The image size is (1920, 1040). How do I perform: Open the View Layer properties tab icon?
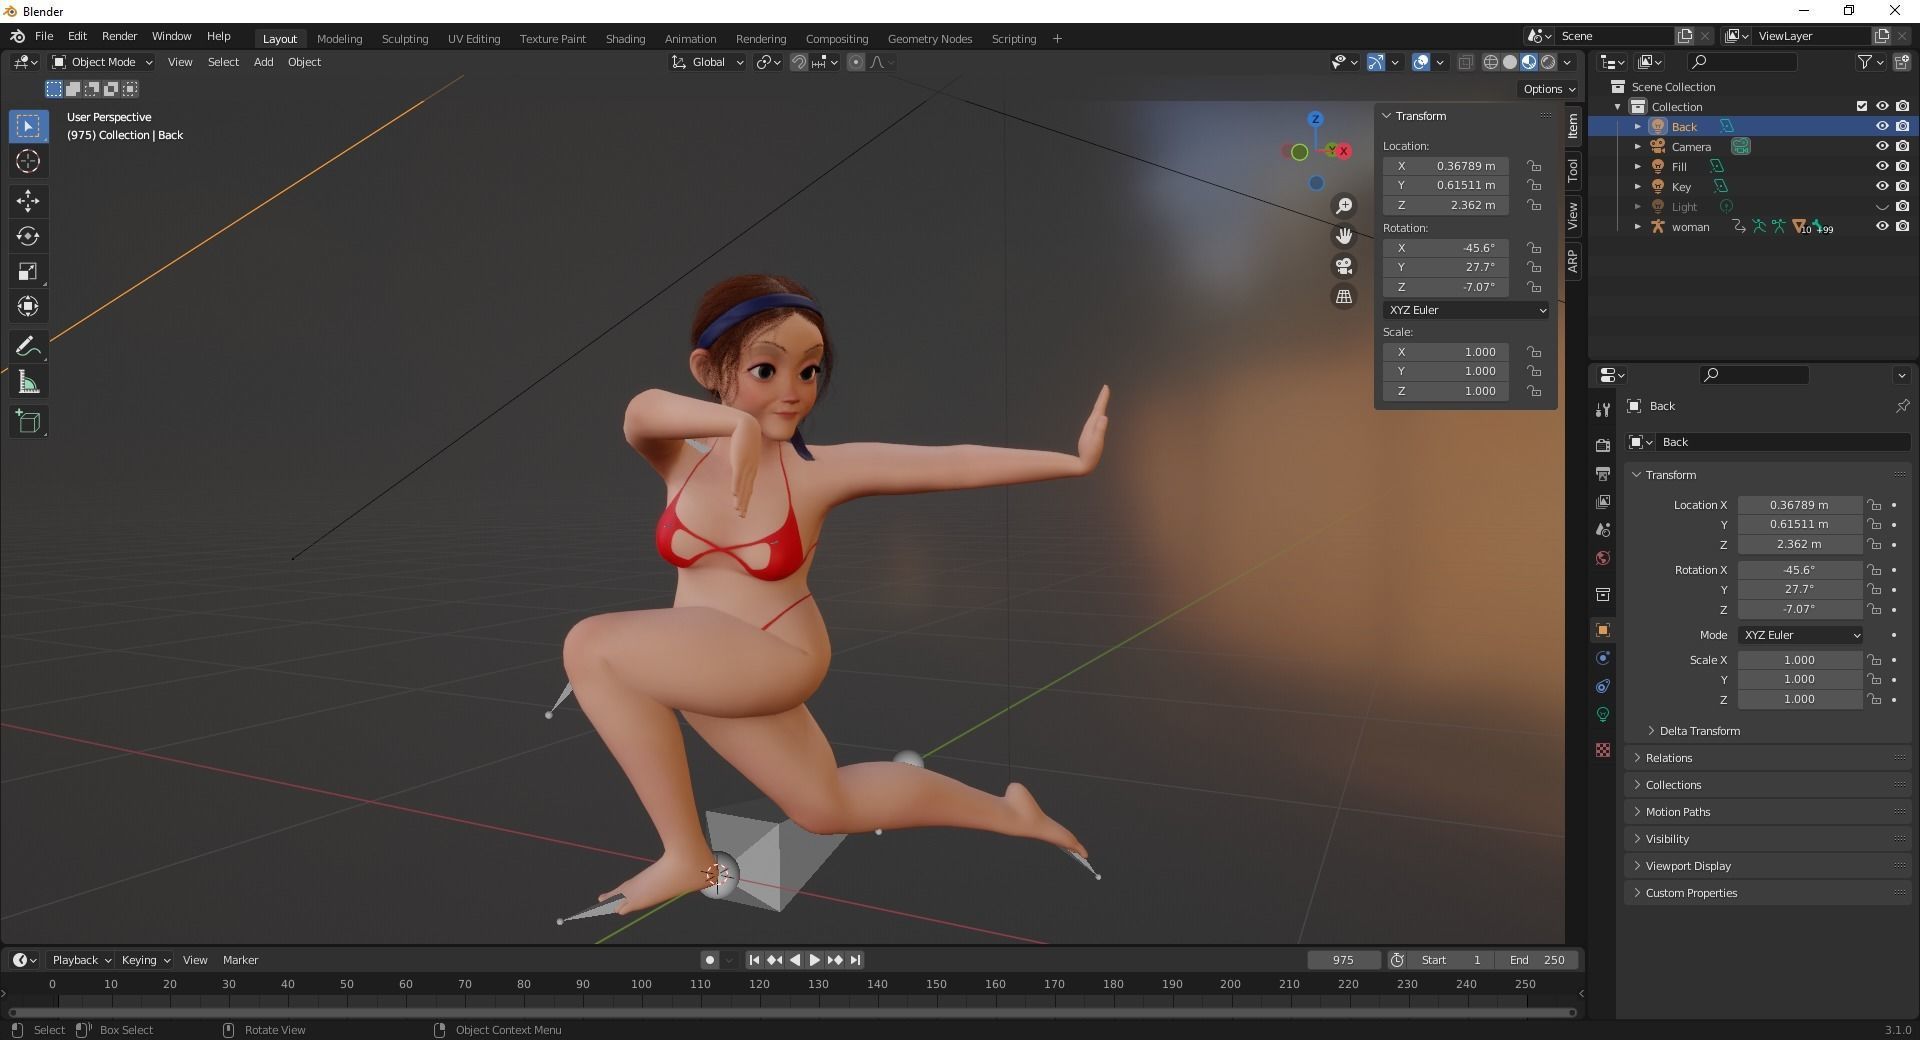point(1603,501)
